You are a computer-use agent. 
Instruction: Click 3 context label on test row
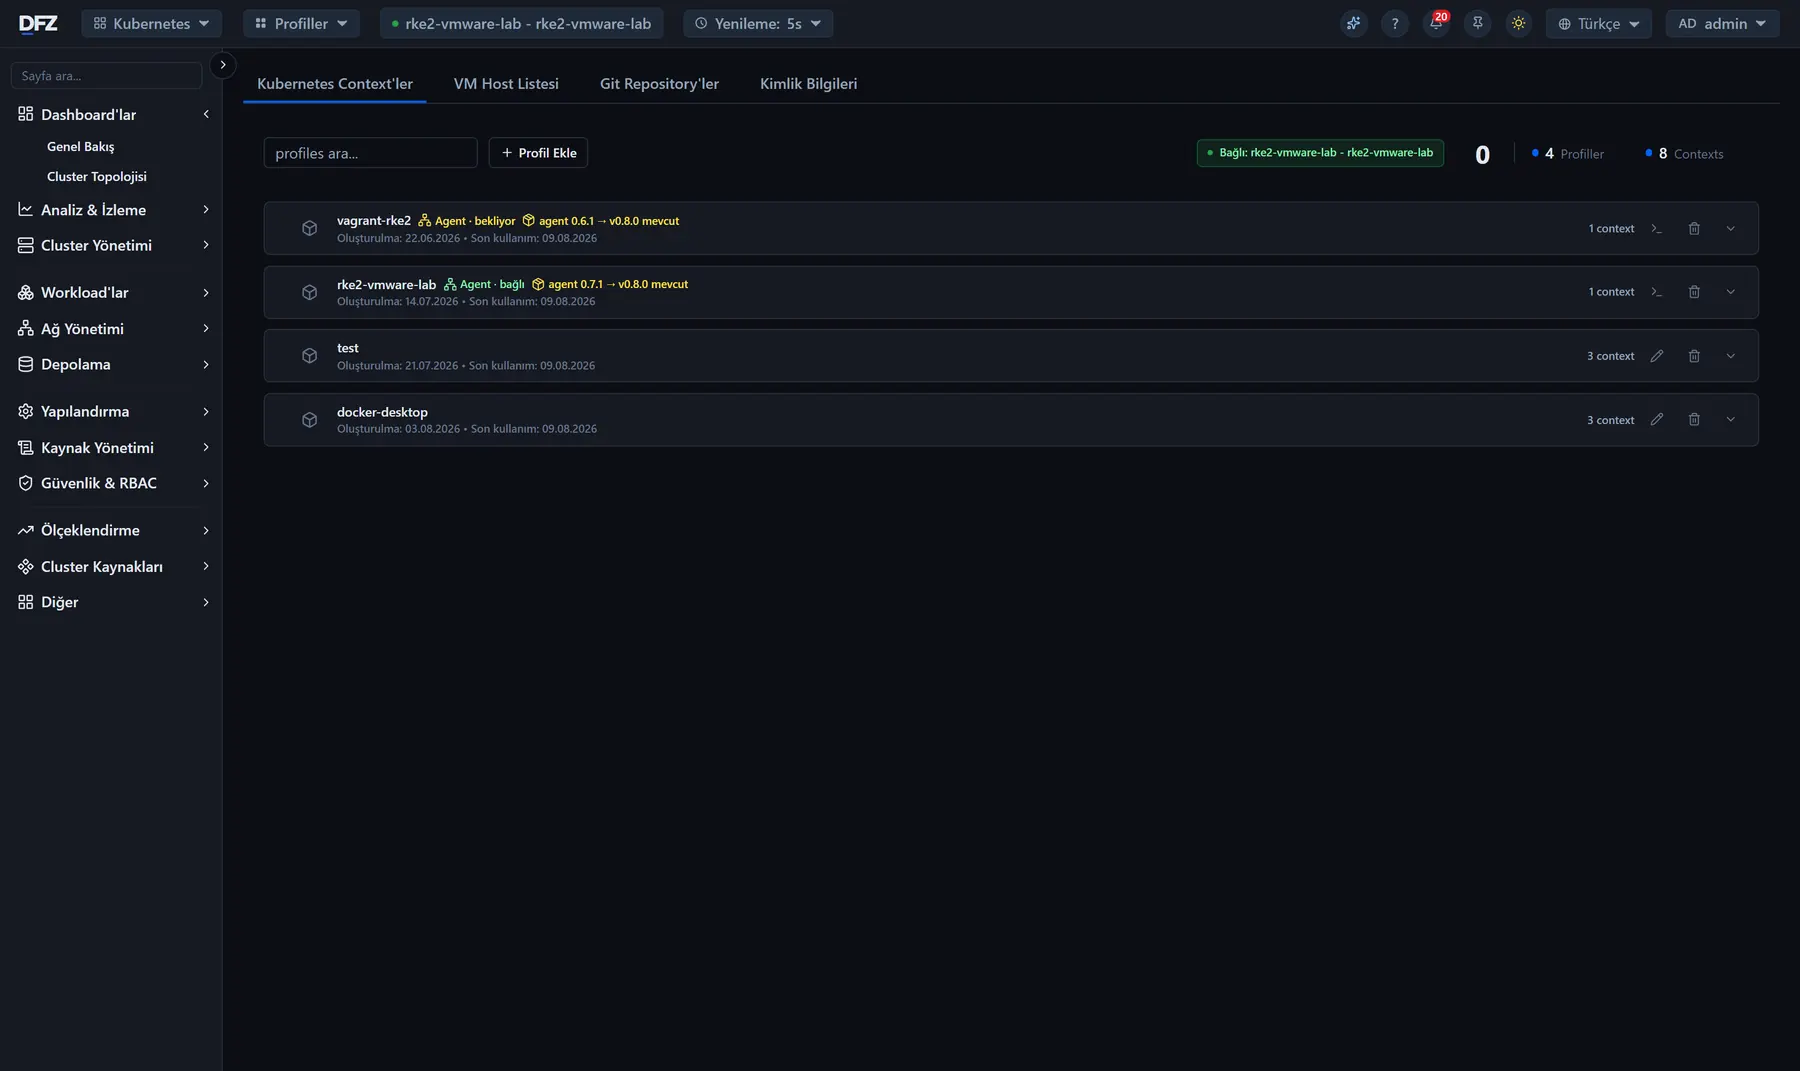[x=1610, y=356]
